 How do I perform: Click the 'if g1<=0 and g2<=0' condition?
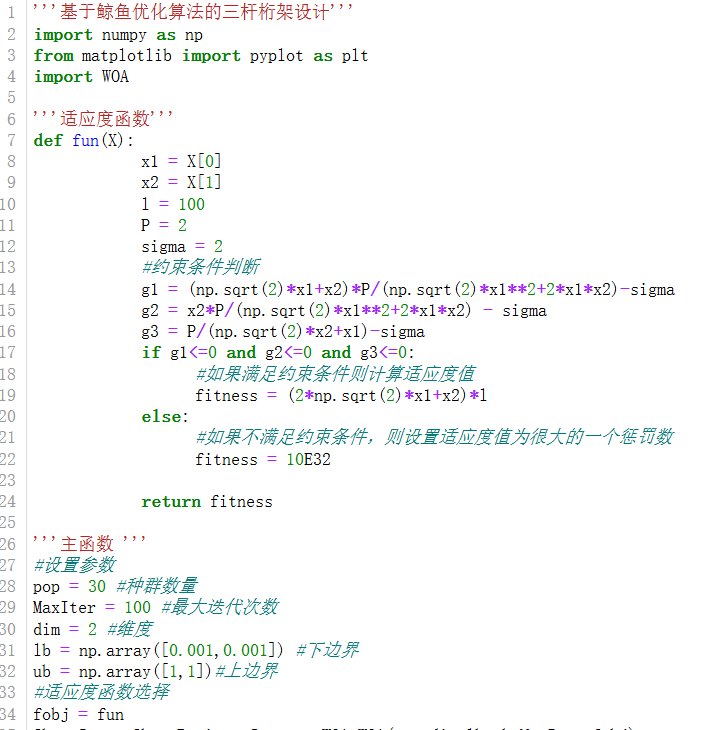tap(278, 352)
